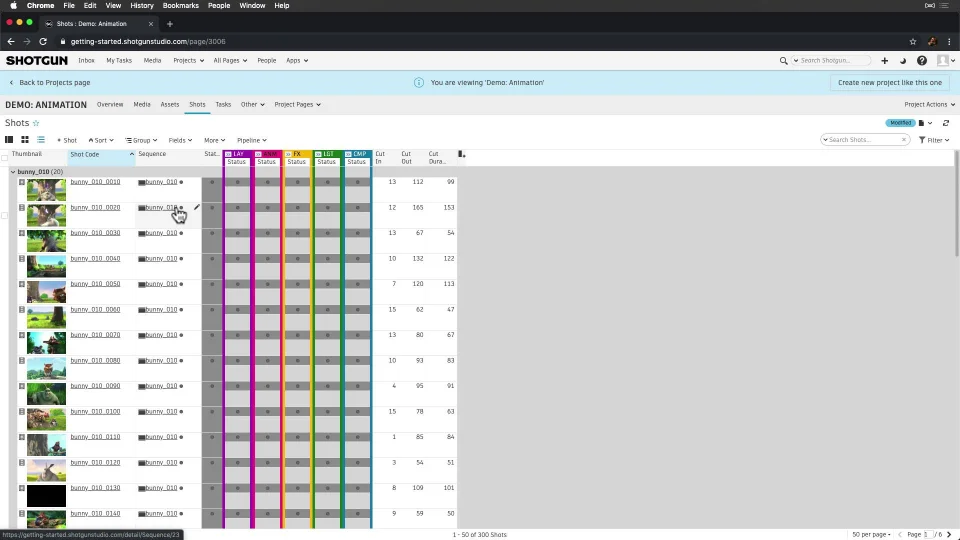
Task: Click the plus create-new icon in header
Action: point(884,61)
